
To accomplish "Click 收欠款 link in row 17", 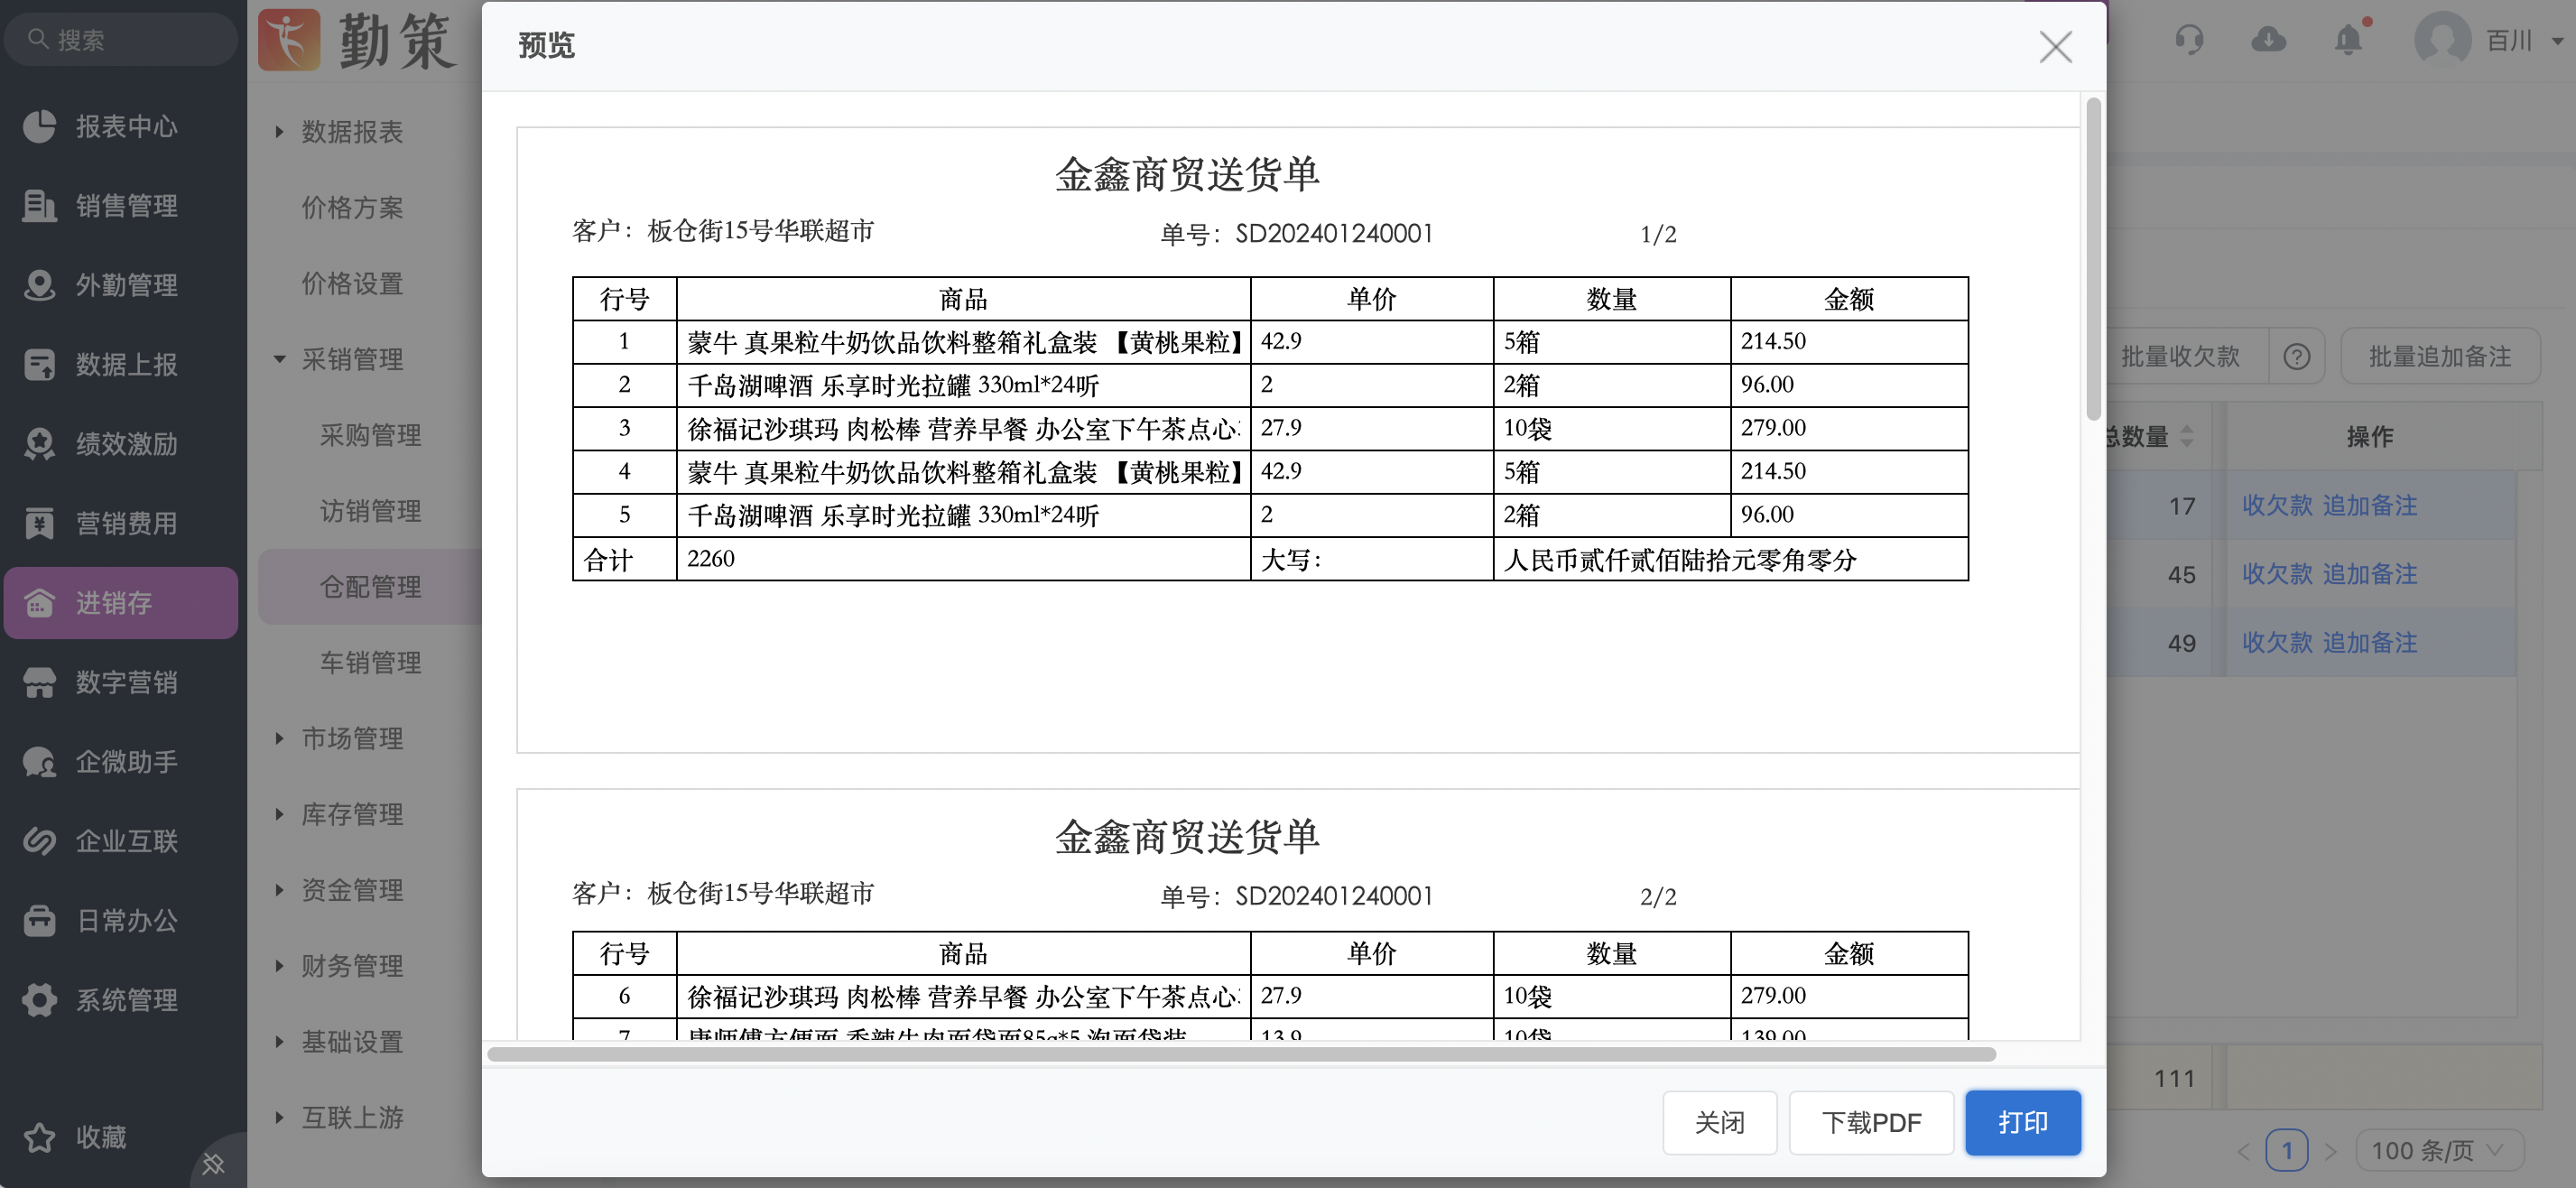I will click(2277, 505).
